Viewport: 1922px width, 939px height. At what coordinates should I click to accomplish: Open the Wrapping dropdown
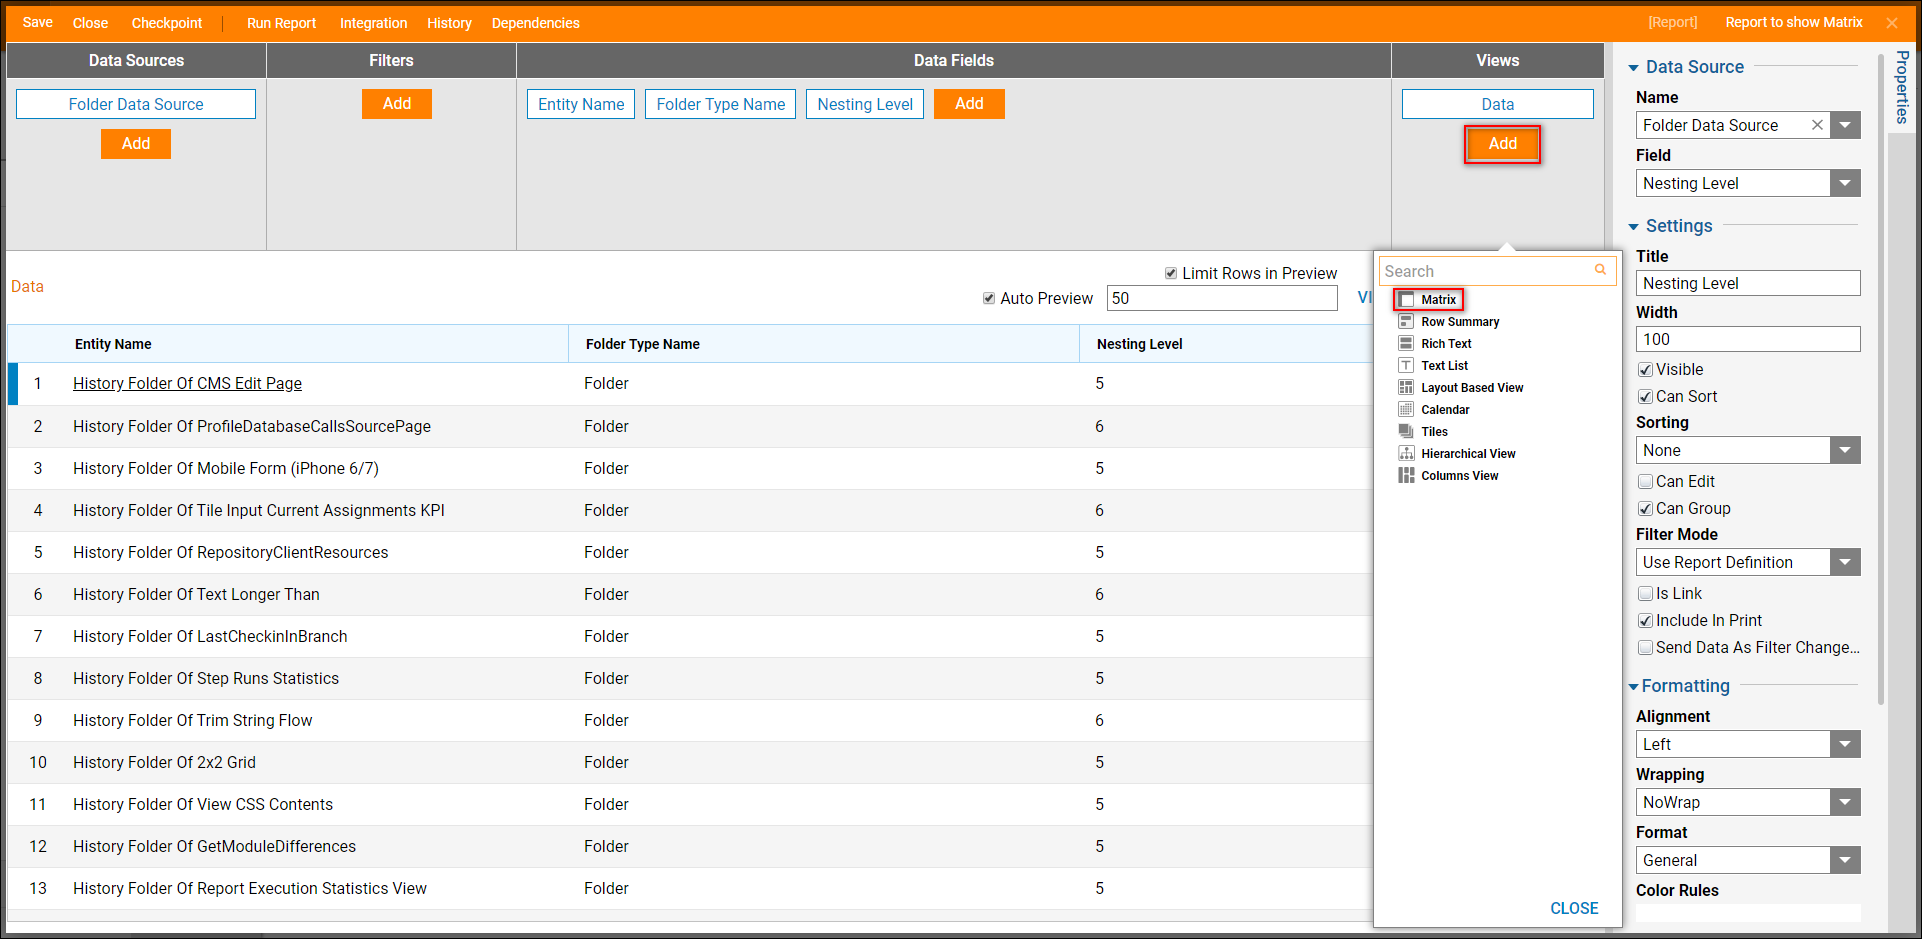pyautogui.click(x=1845, y=802)
